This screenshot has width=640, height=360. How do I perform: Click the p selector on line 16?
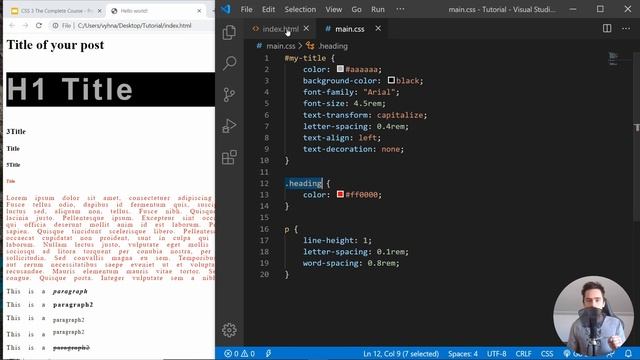[x=287, y=229]
